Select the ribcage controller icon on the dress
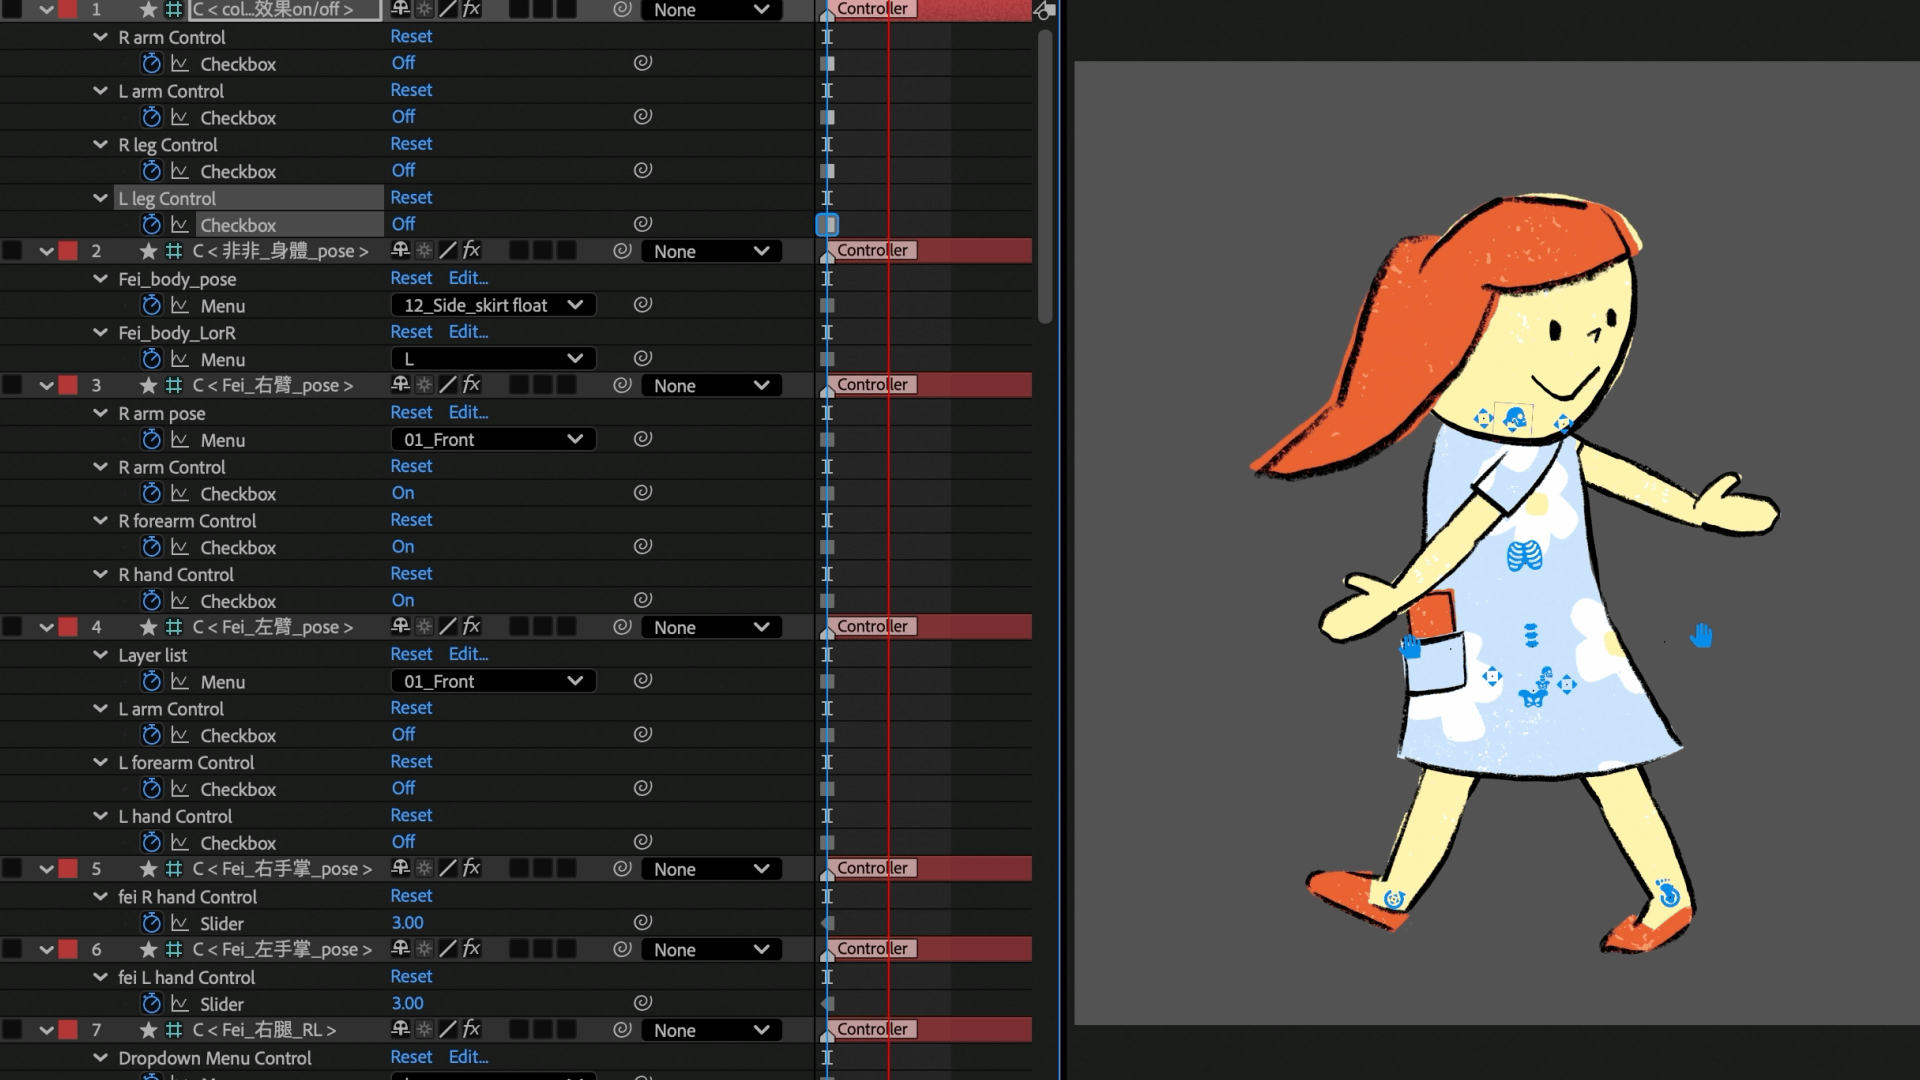This screenshot has height=1080, width=1920. 1524,556
